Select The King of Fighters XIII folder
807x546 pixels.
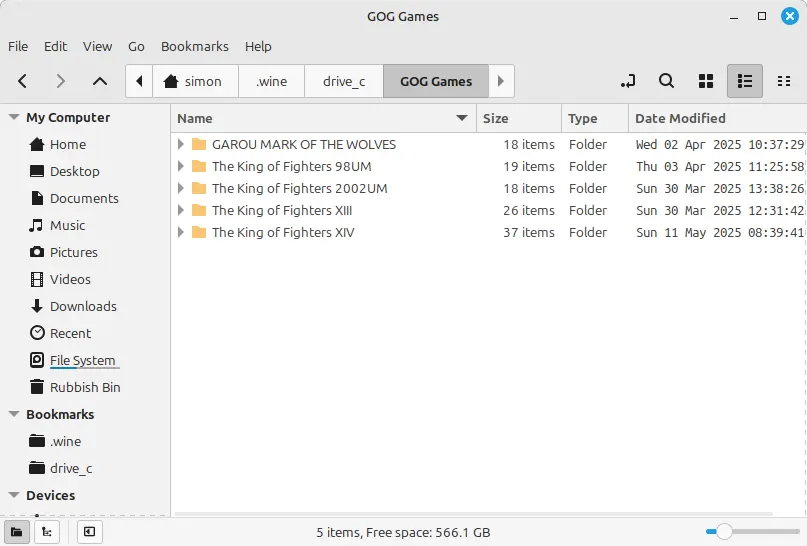tap(282, 210)
